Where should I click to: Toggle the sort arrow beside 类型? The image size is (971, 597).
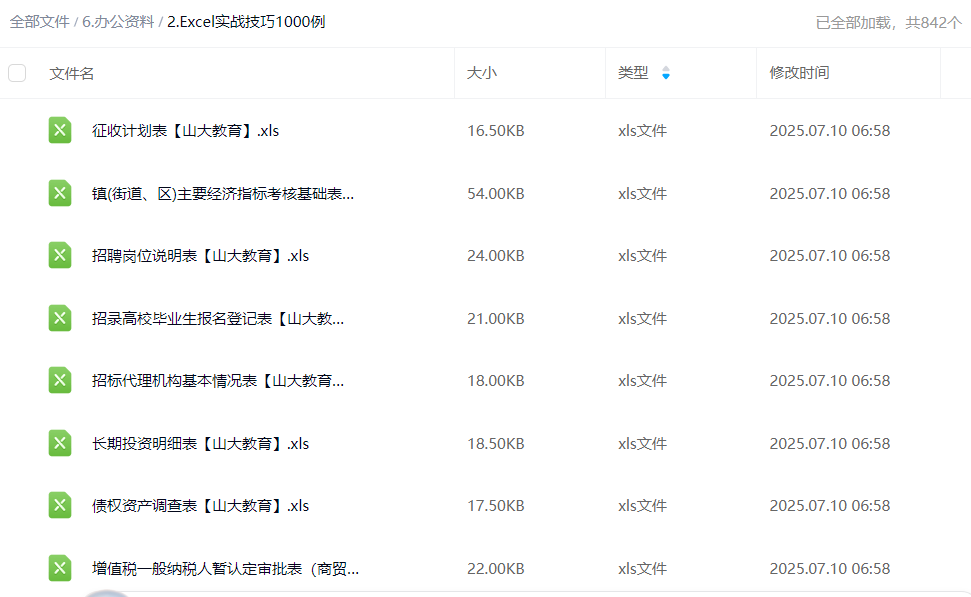pos(666,73)
